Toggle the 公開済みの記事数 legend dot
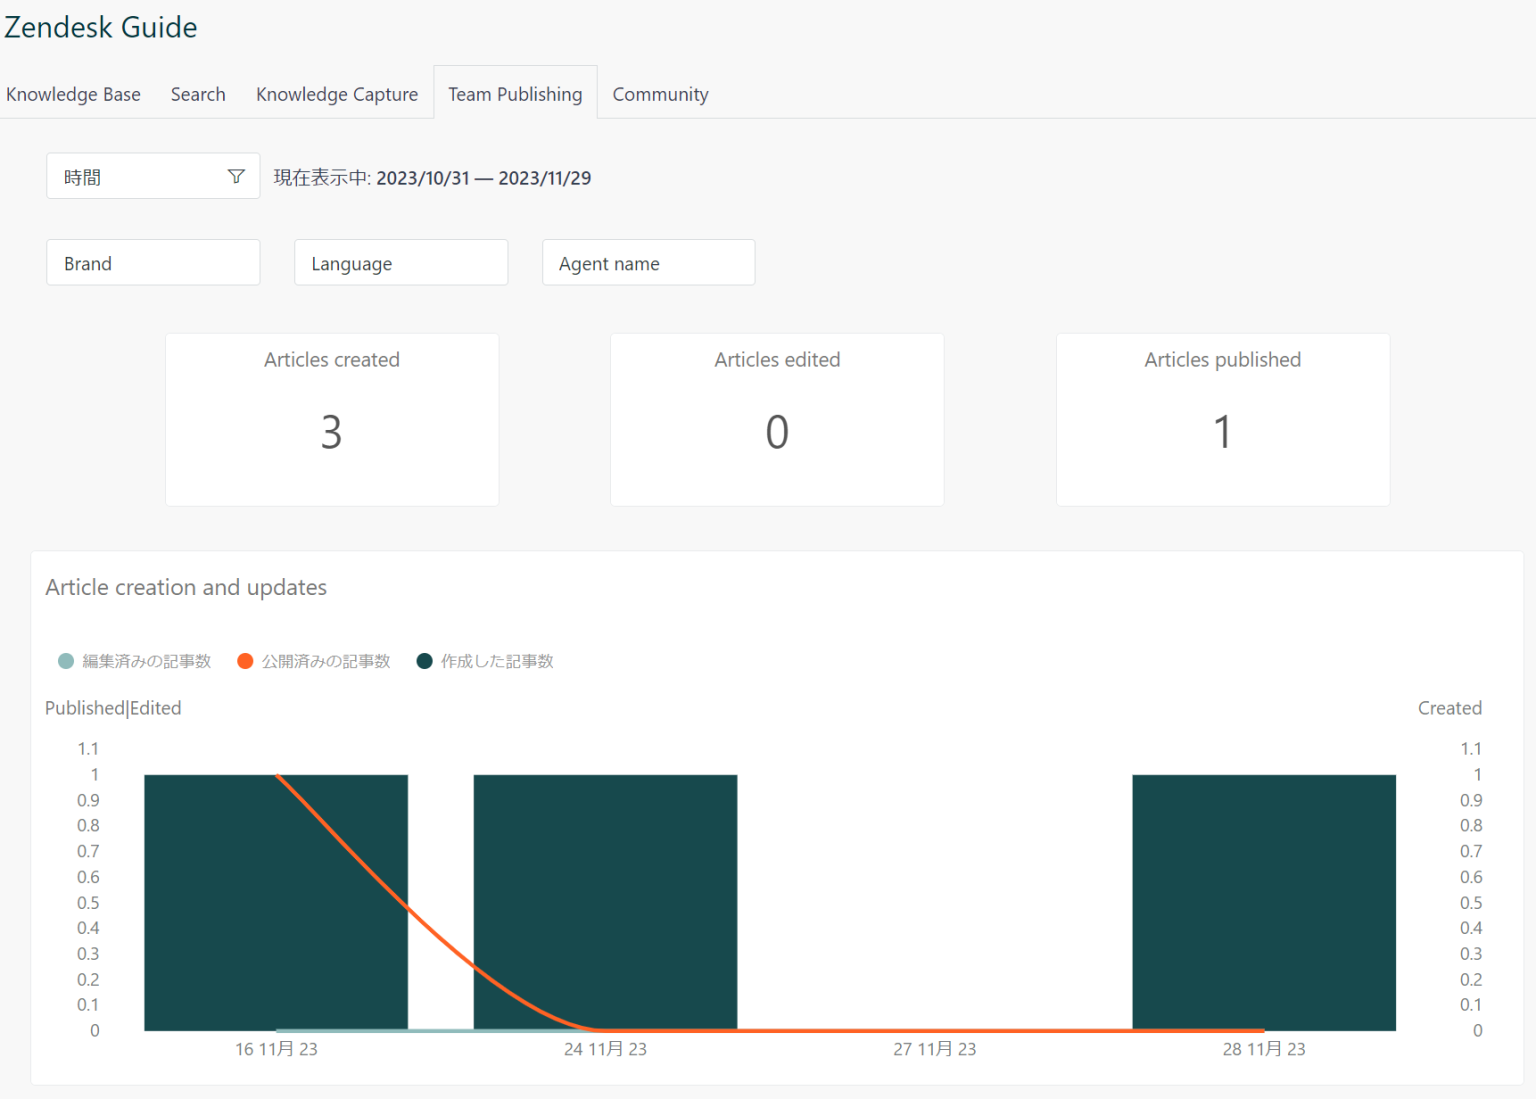This screenshot has height=1099, width=1536. (245, 661)
